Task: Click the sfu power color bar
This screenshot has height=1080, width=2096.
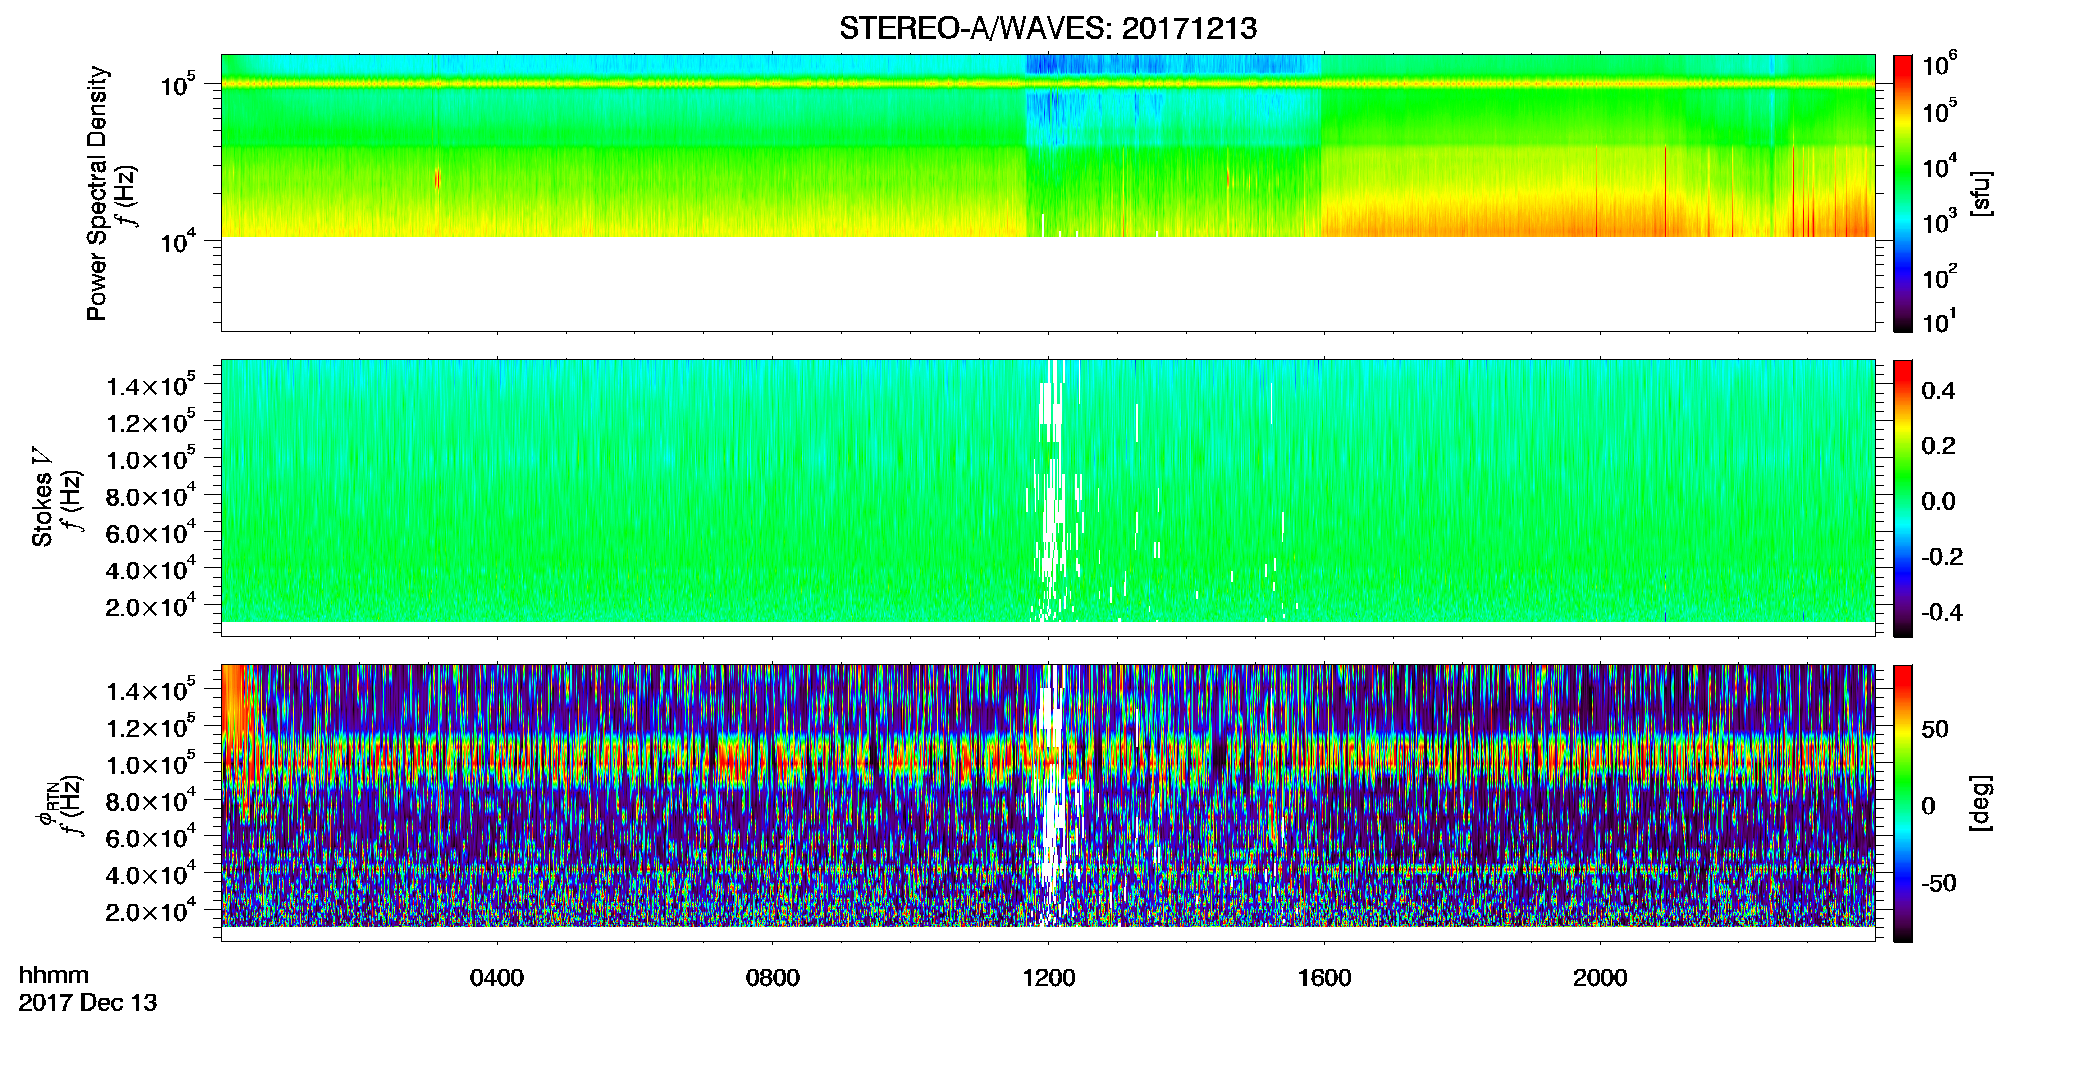Action: (x=1902, y=192)
